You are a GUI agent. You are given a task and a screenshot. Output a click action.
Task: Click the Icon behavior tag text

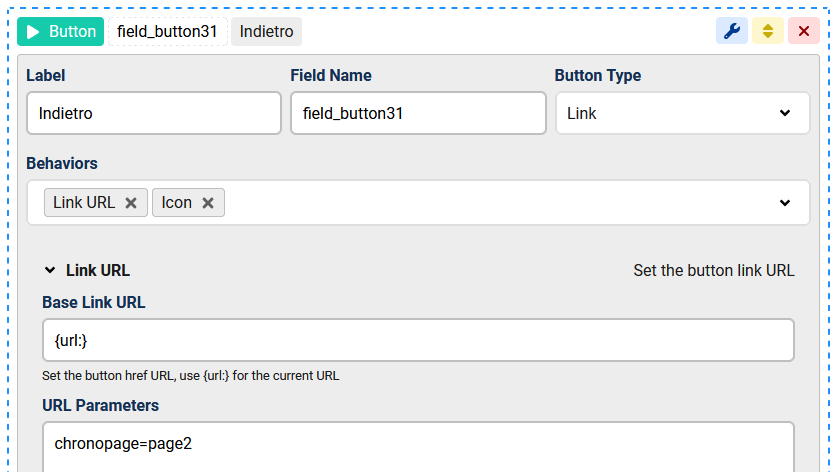176,203
